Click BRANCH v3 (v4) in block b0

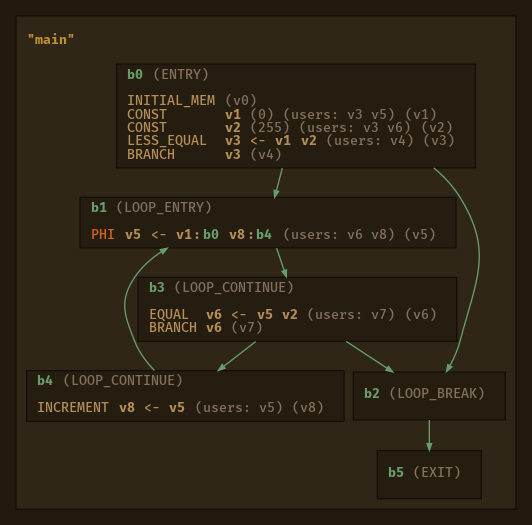[204, 154]
